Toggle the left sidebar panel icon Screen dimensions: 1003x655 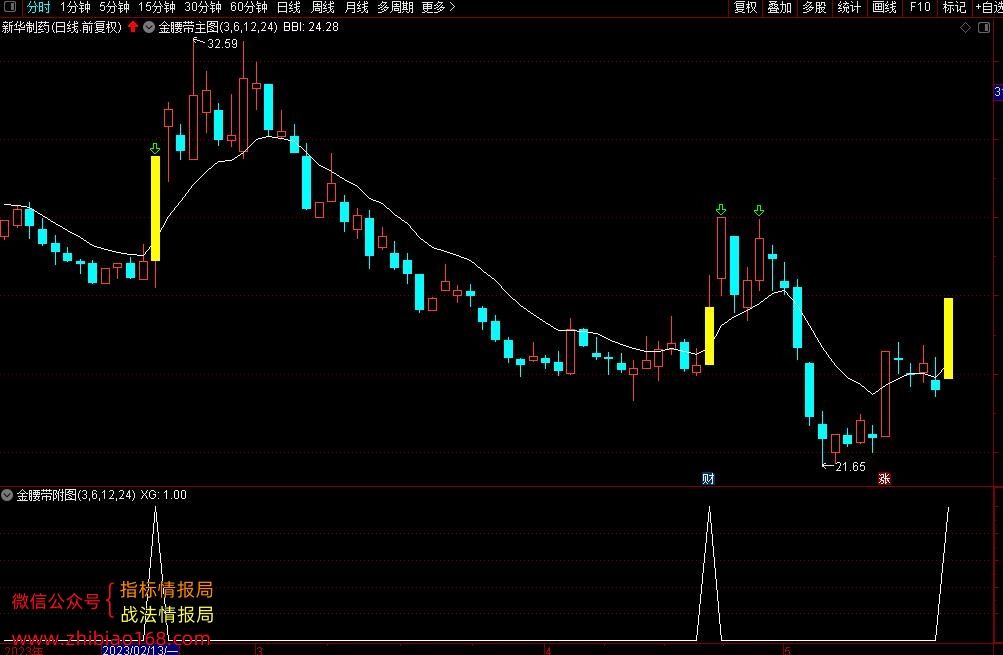pos(10,7)
